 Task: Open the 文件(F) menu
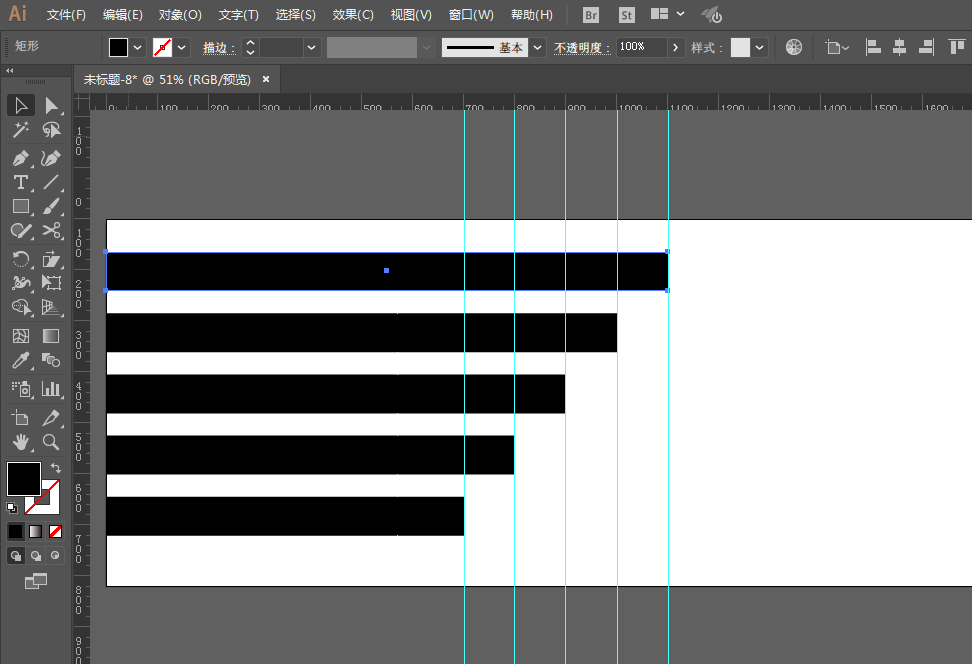[x=66, y=15]
